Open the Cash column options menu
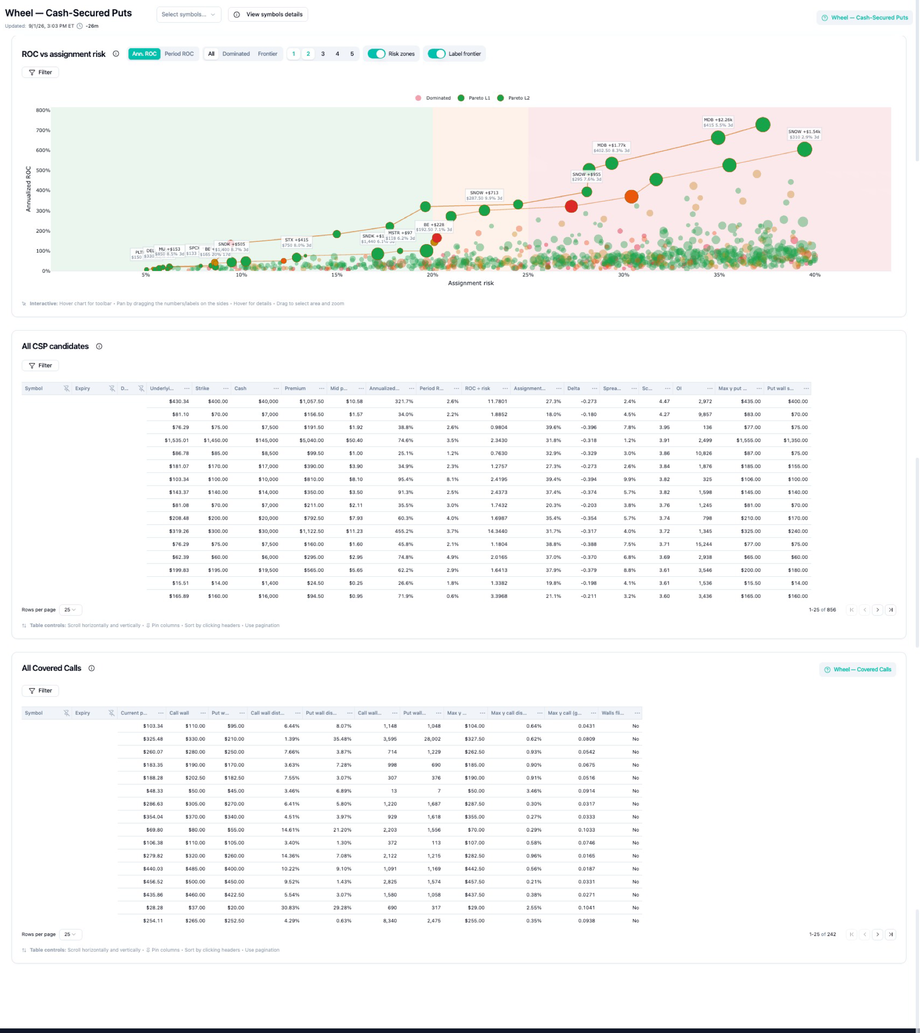This screenshot has height=1033, width=920. point(276,389)
